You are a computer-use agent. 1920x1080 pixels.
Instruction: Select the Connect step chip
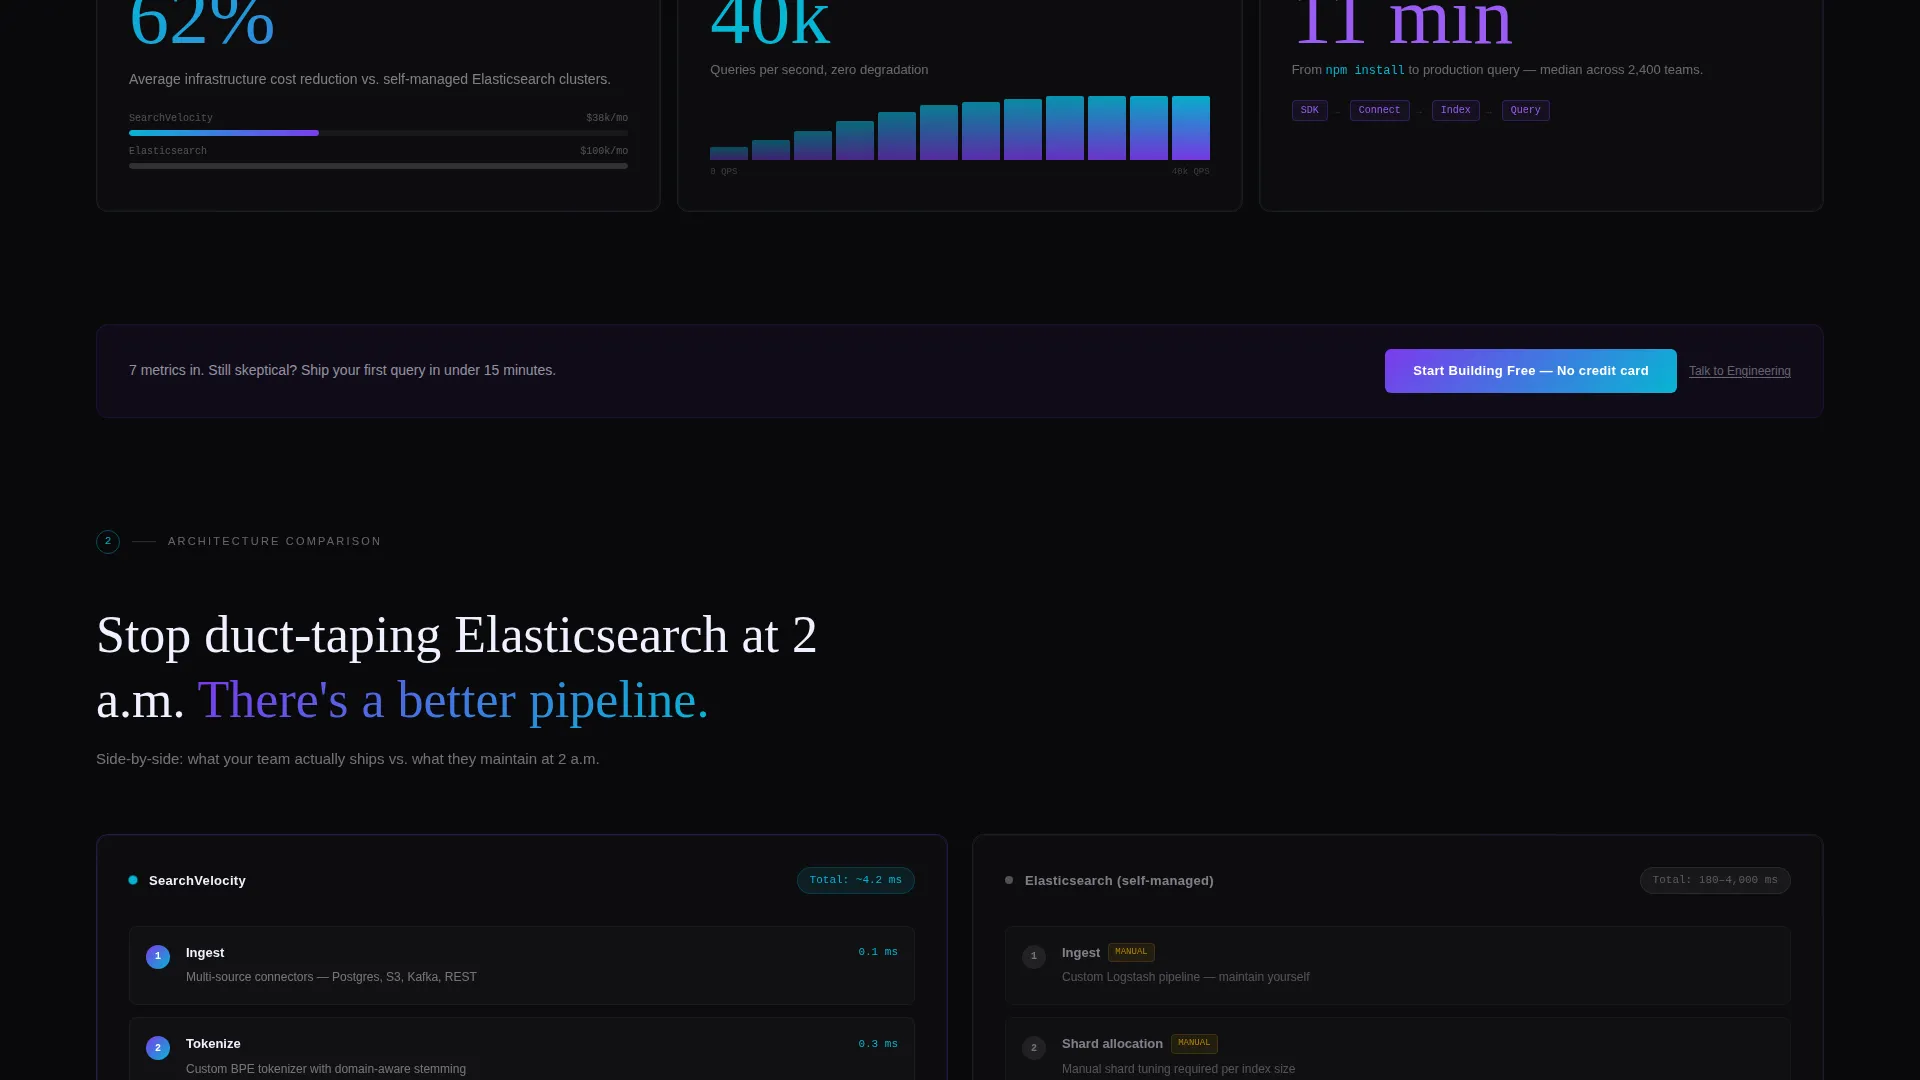pos(1379,110)
